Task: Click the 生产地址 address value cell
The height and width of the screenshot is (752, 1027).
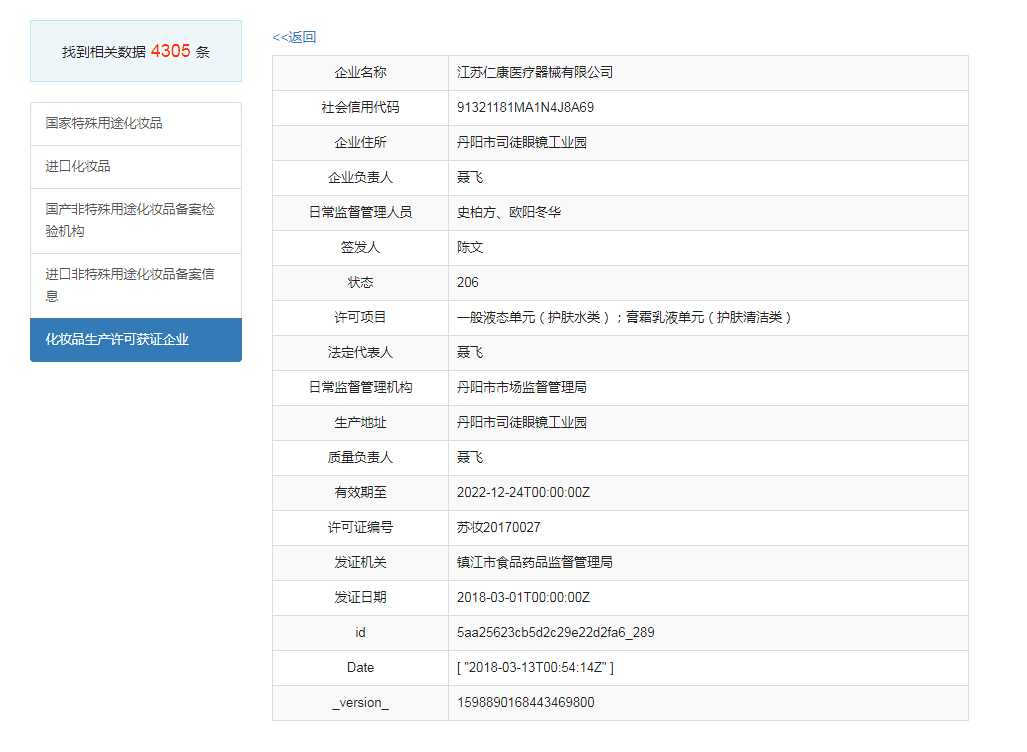Action: tap(708, 423)
